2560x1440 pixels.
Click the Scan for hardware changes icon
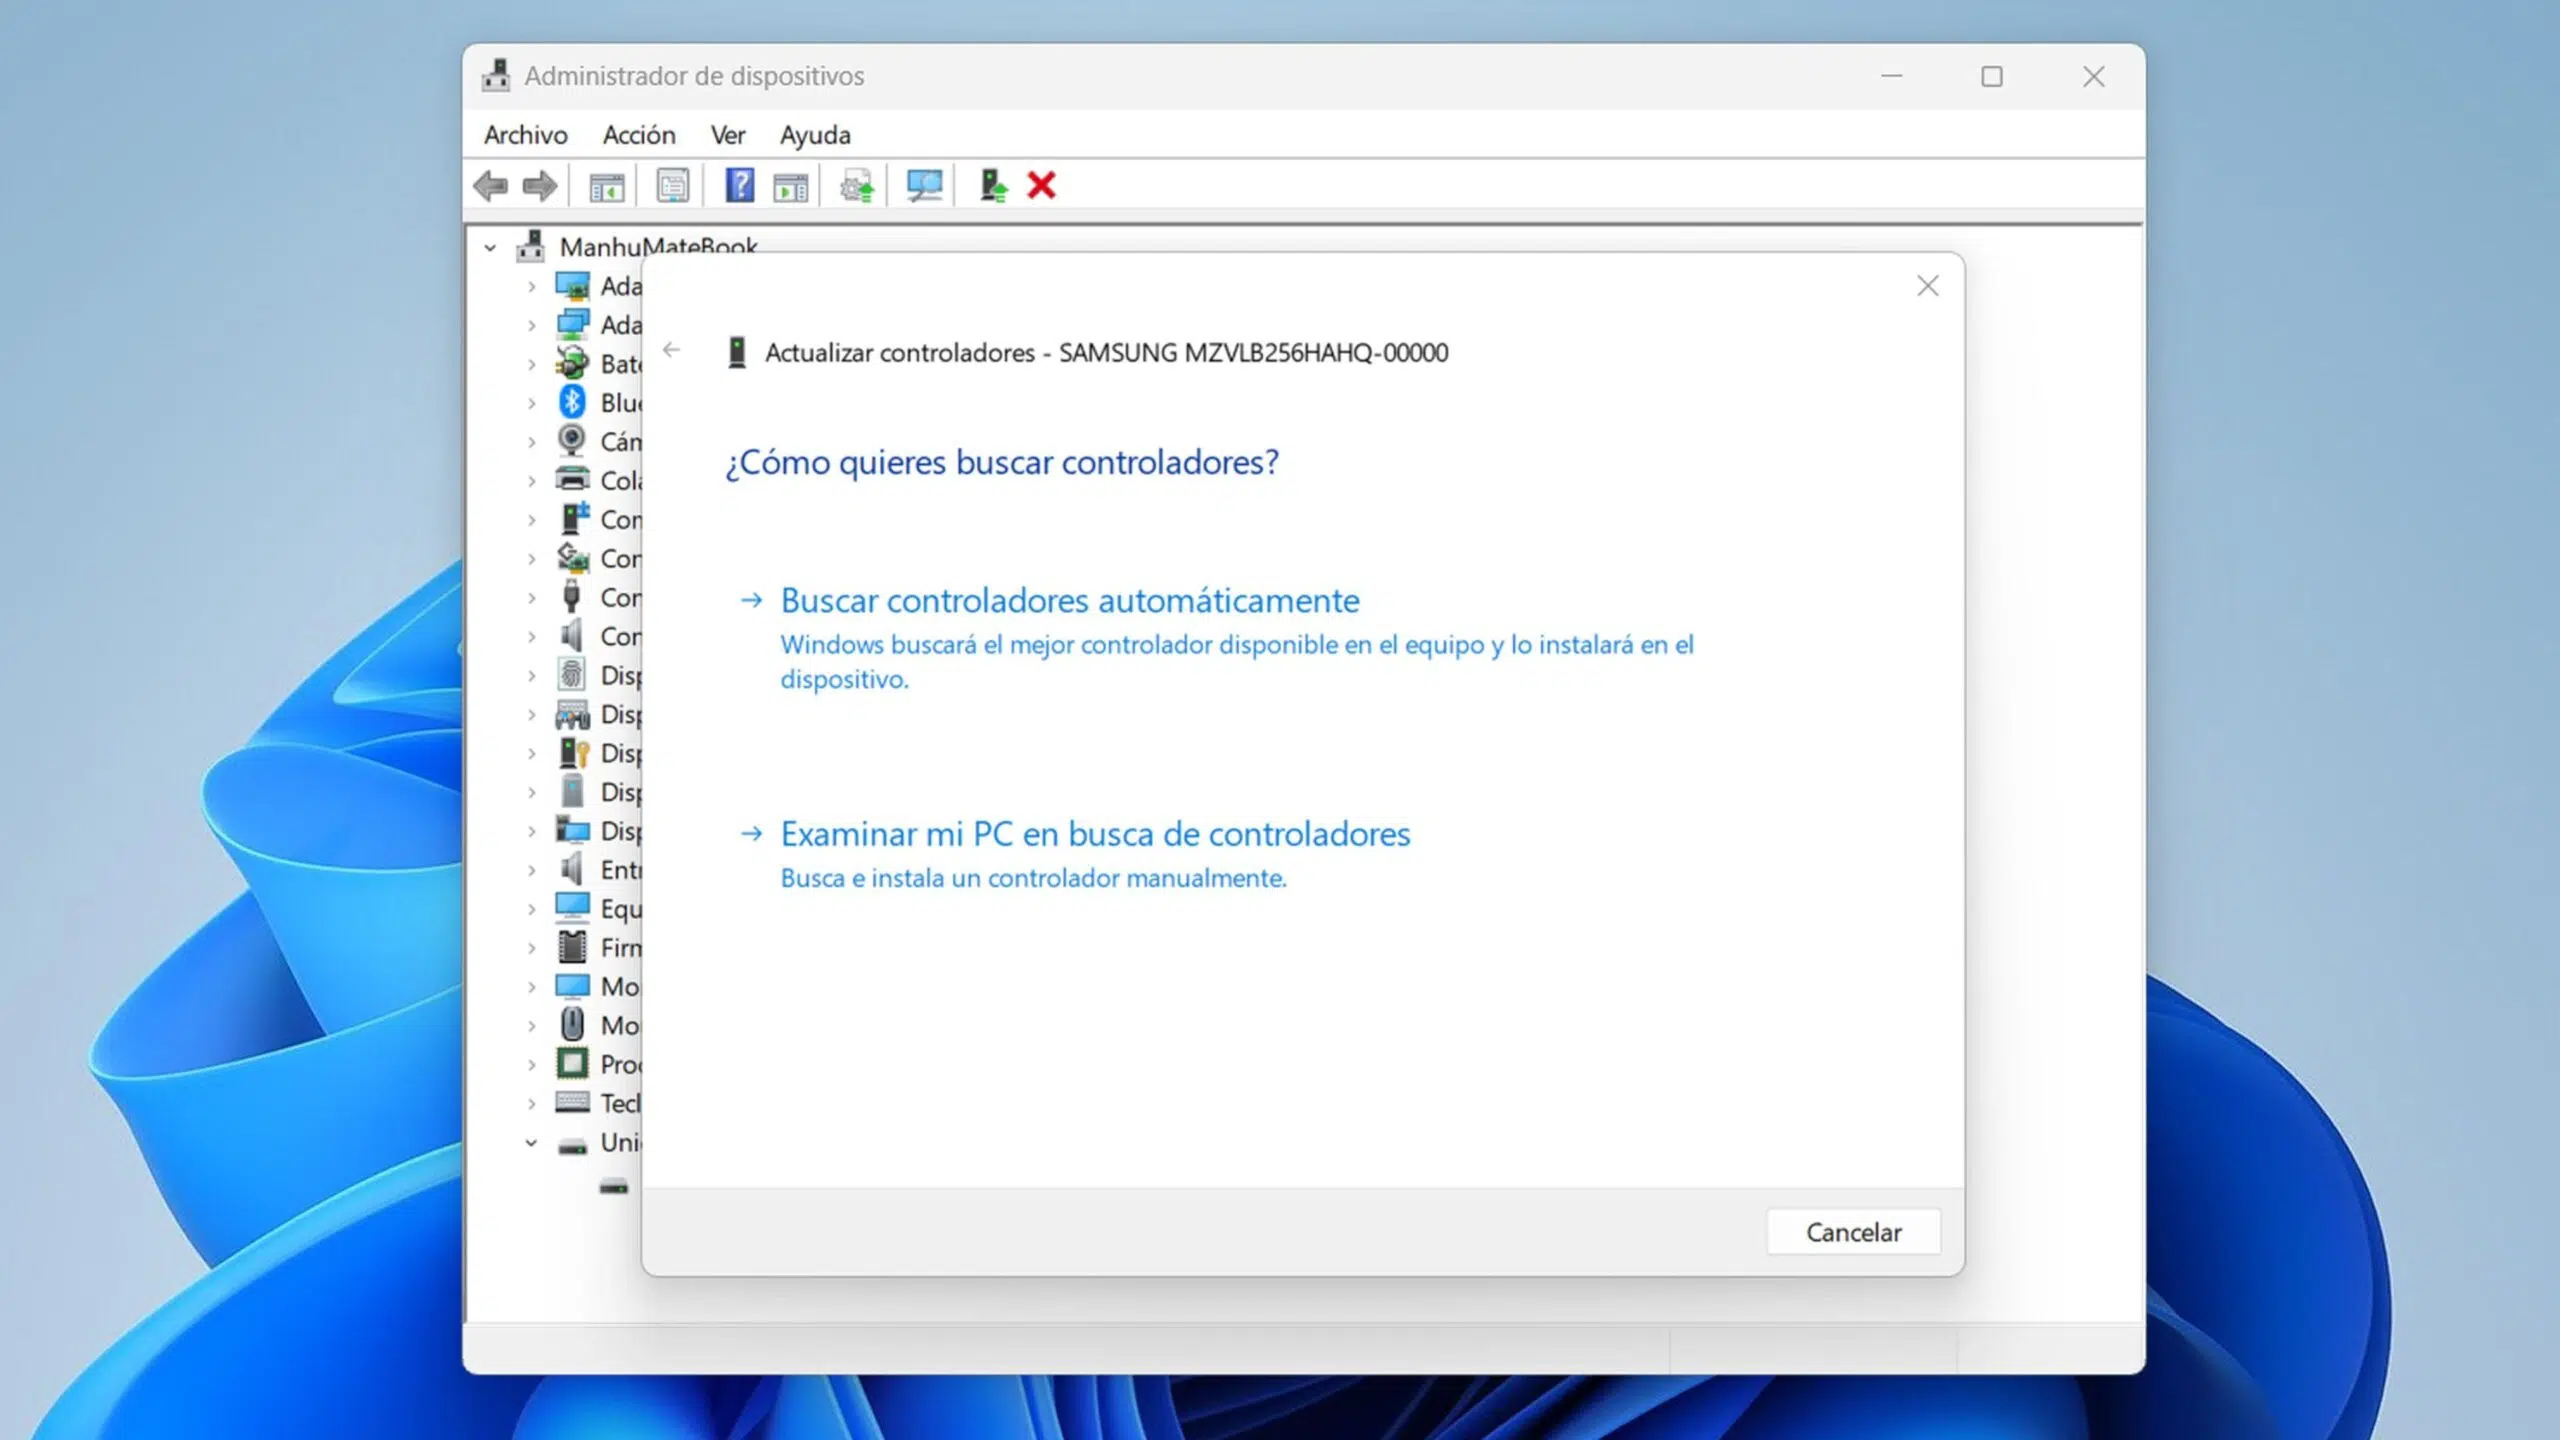click(924, 186)
